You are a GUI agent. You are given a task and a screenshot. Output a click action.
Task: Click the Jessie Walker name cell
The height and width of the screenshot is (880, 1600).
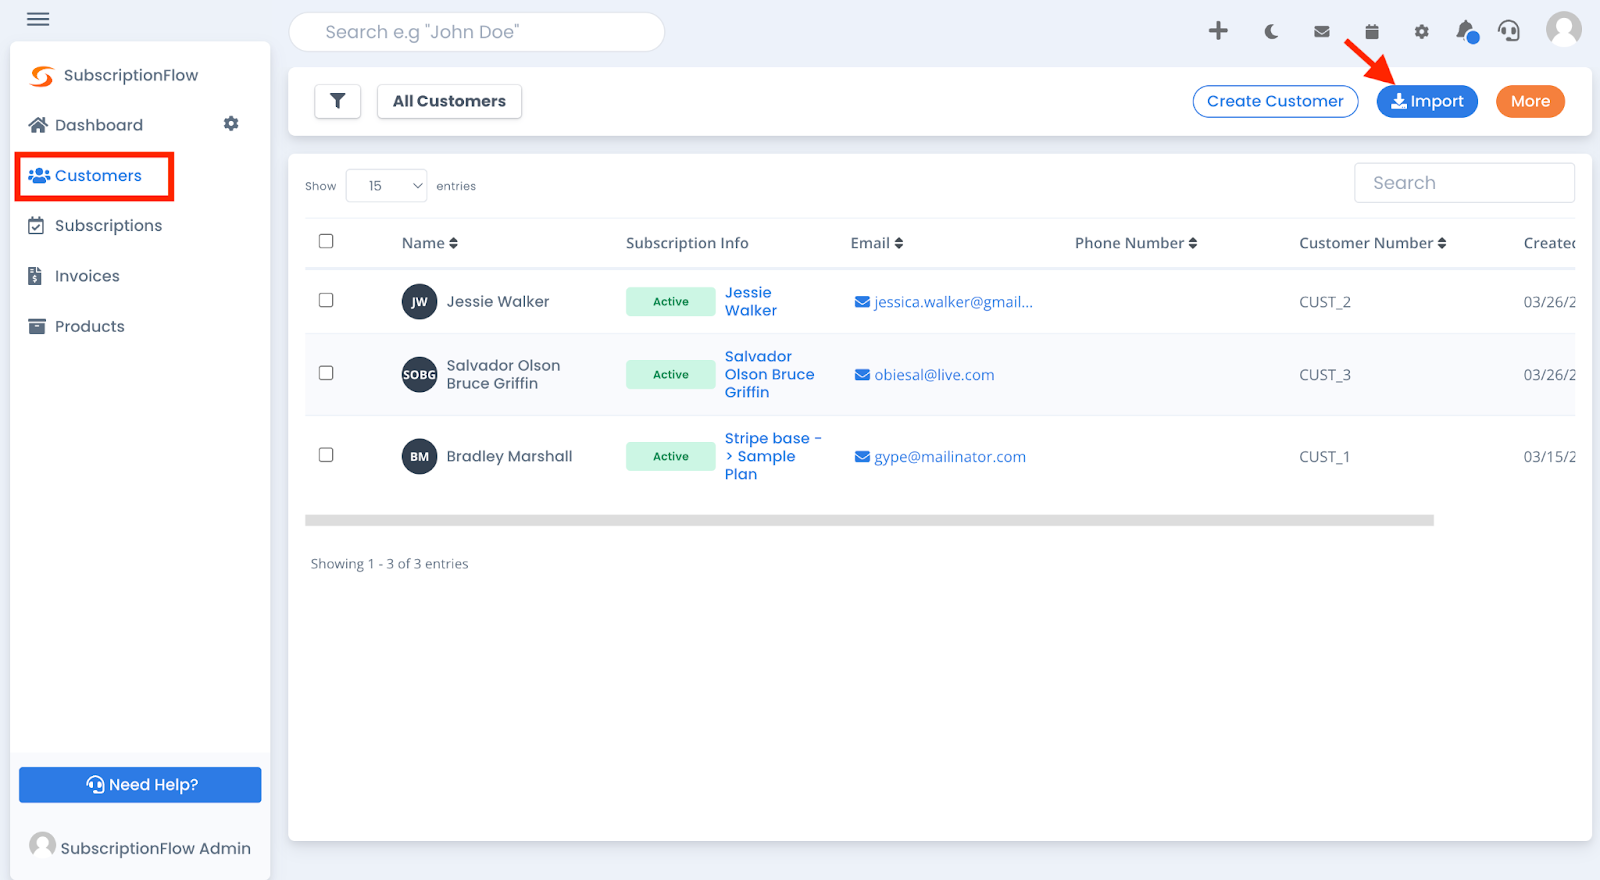coord(498,302)
